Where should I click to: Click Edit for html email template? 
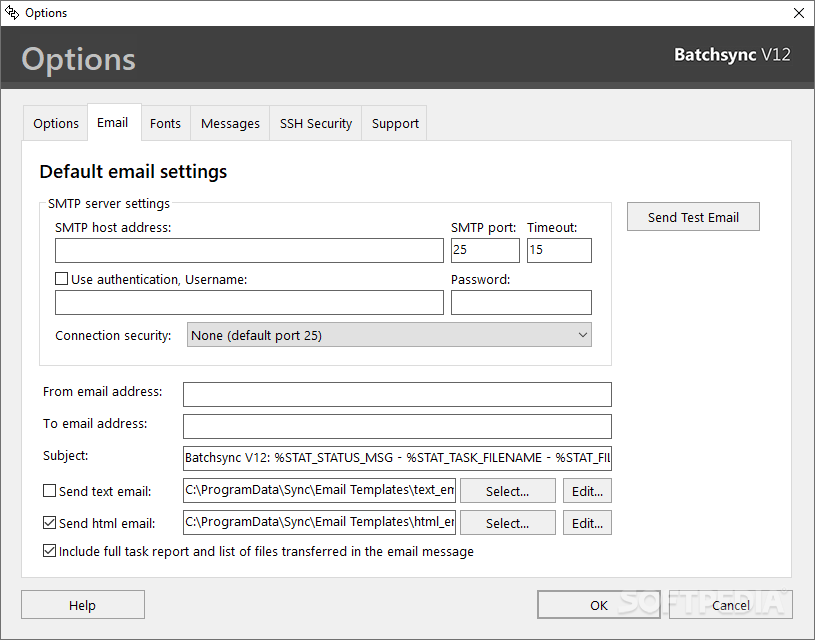point(587,523)
